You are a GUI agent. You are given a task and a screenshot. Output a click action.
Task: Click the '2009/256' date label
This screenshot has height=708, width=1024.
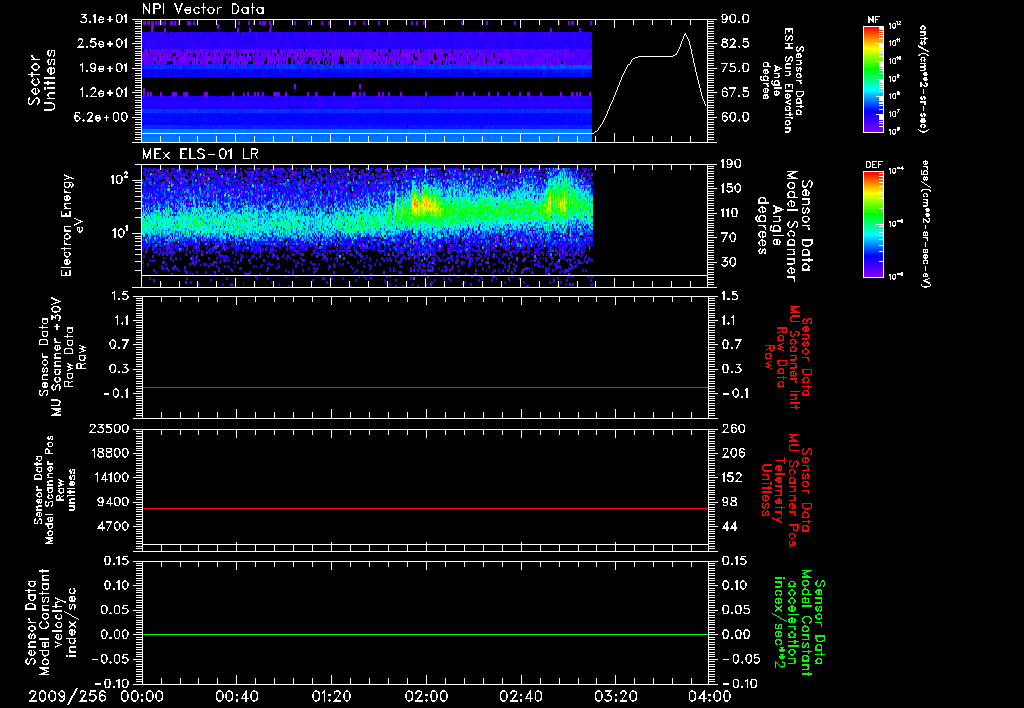point(67,696)
